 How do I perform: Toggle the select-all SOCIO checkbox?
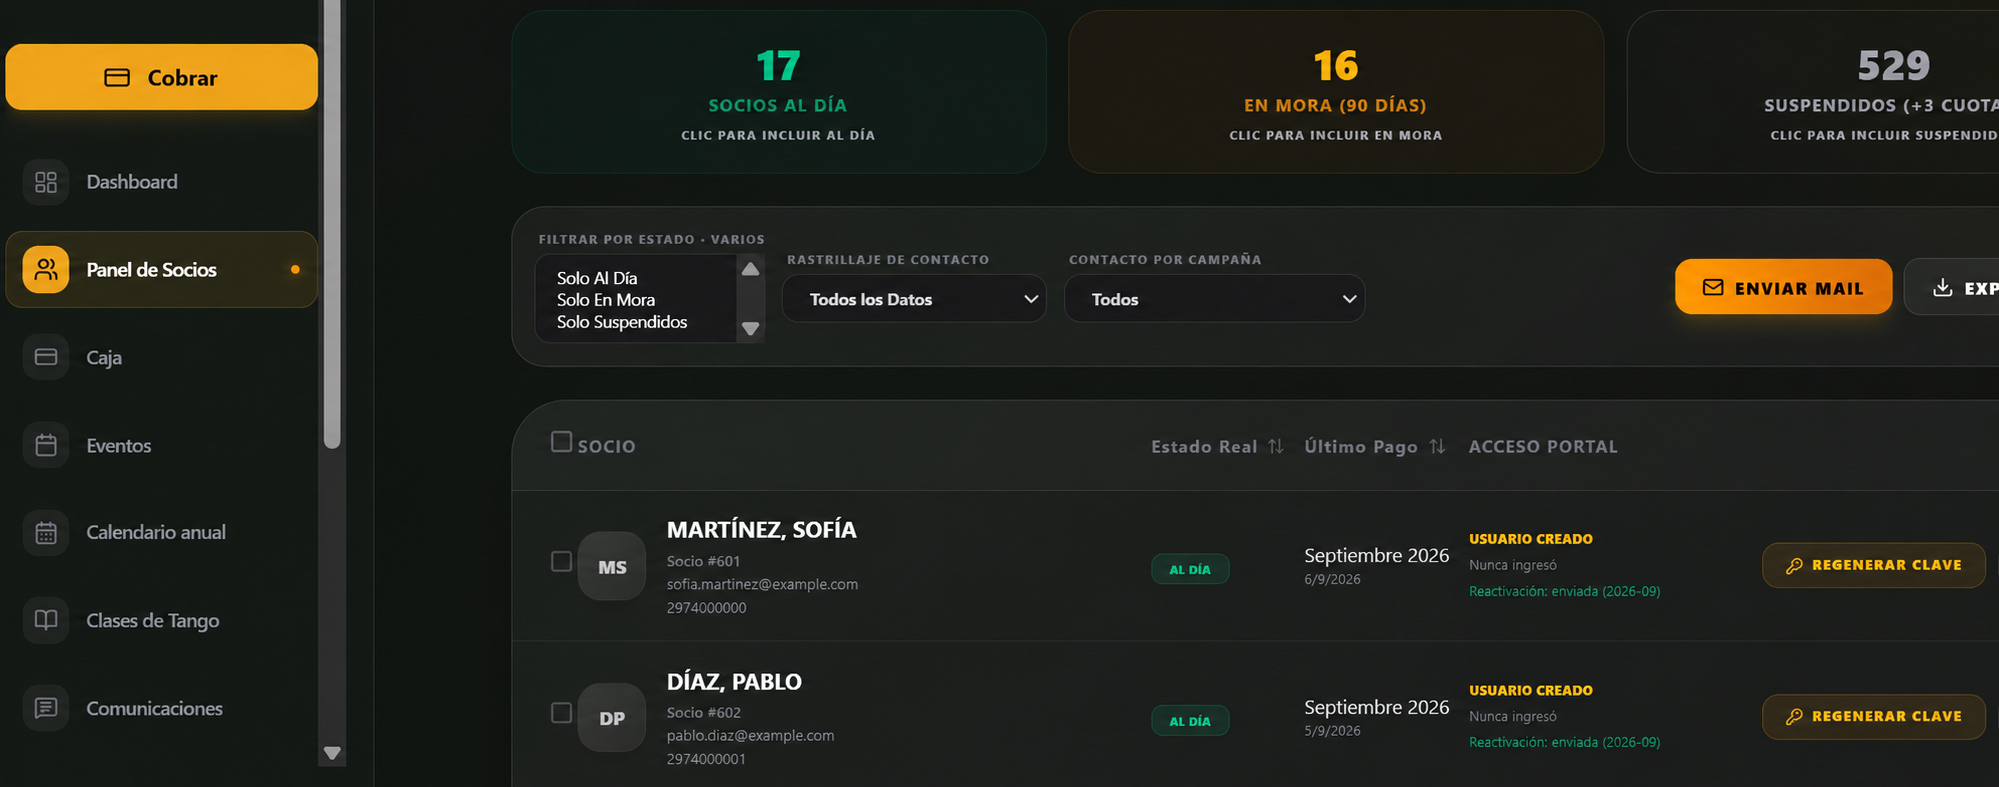click(561, 442)
